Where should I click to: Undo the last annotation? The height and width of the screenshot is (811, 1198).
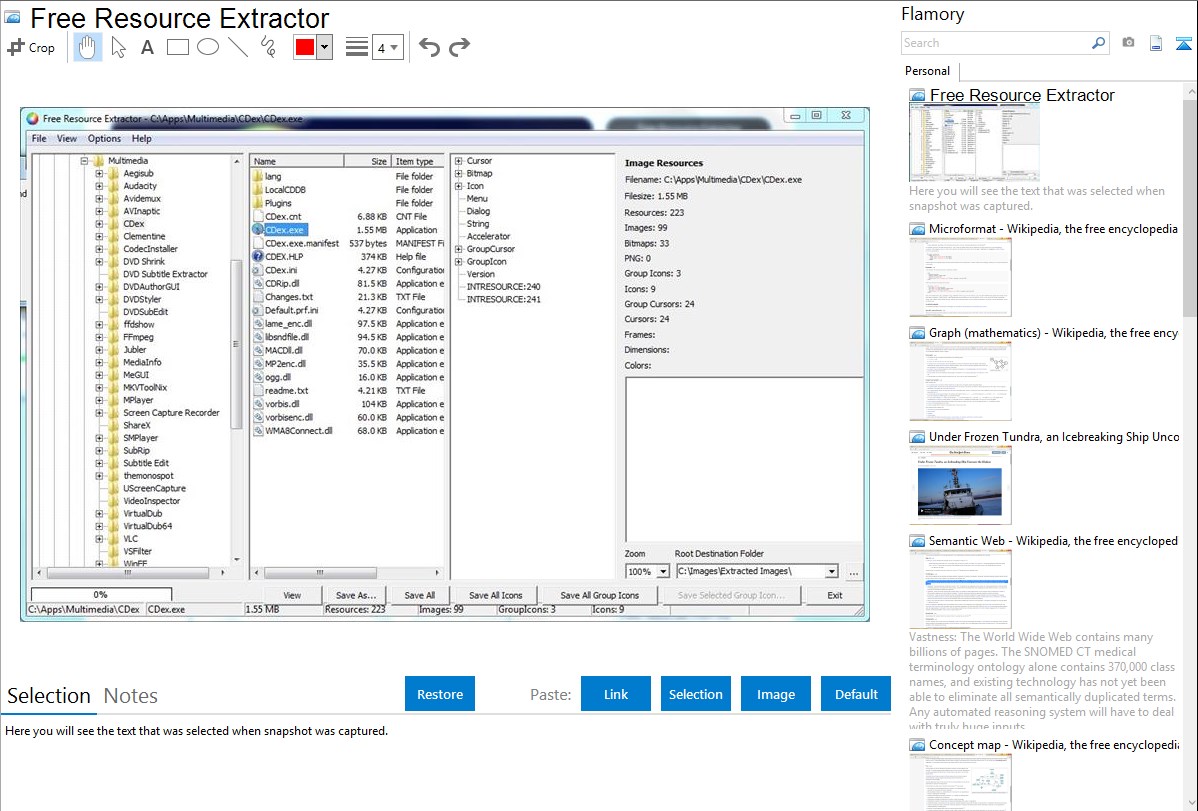point(429,47)
